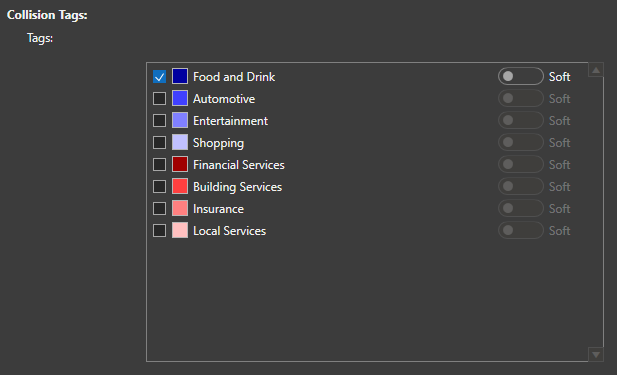Click the blue Automotive color swatch
This screenshot has width=617, height=375.
pos(180,98)
